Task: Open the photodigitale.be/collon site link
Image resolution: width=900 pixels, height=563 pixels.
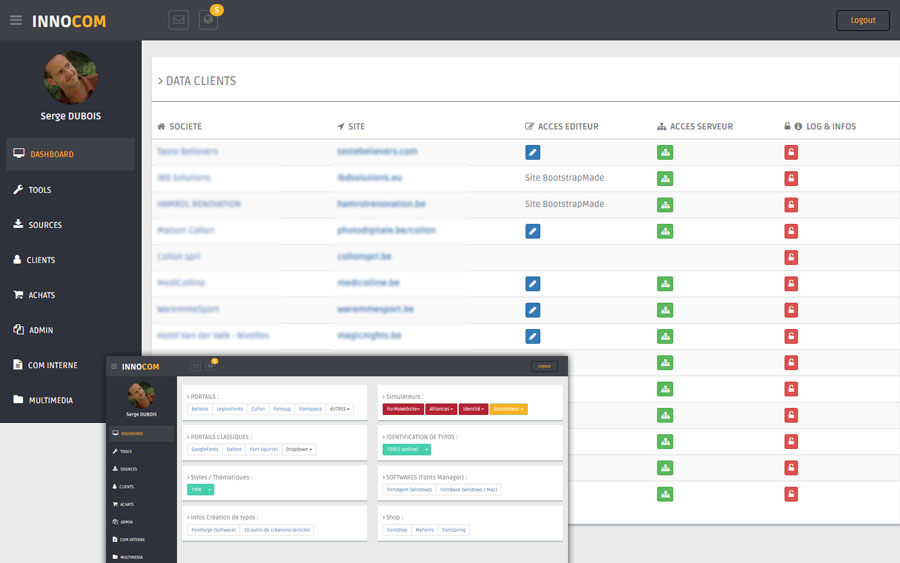Action: pos(386,230)
